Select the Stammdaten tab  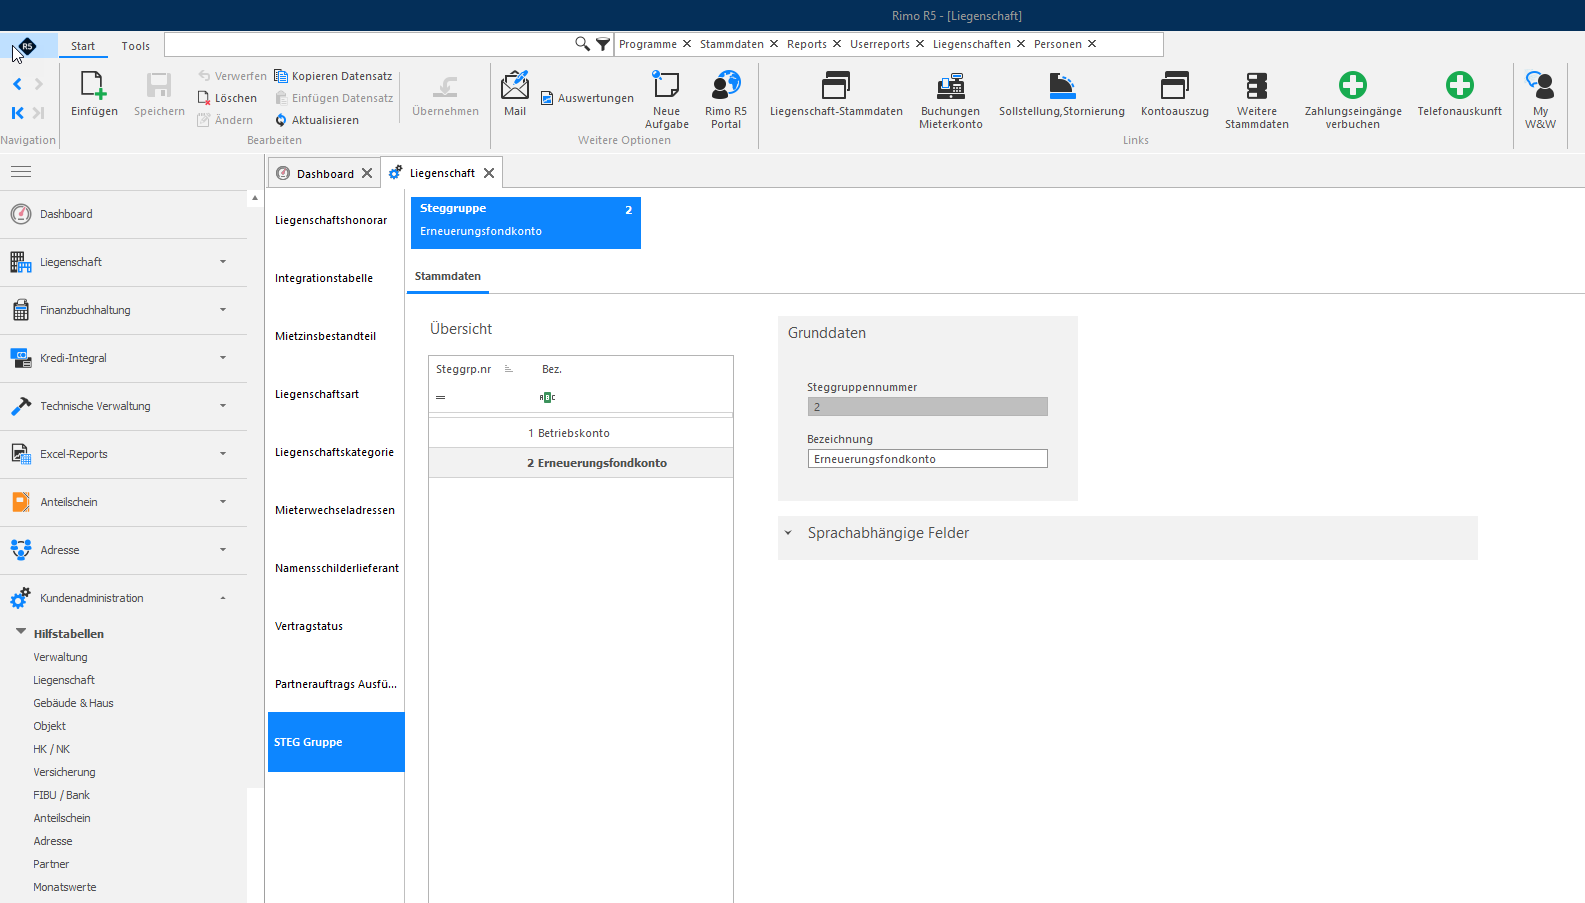(448, 276)
